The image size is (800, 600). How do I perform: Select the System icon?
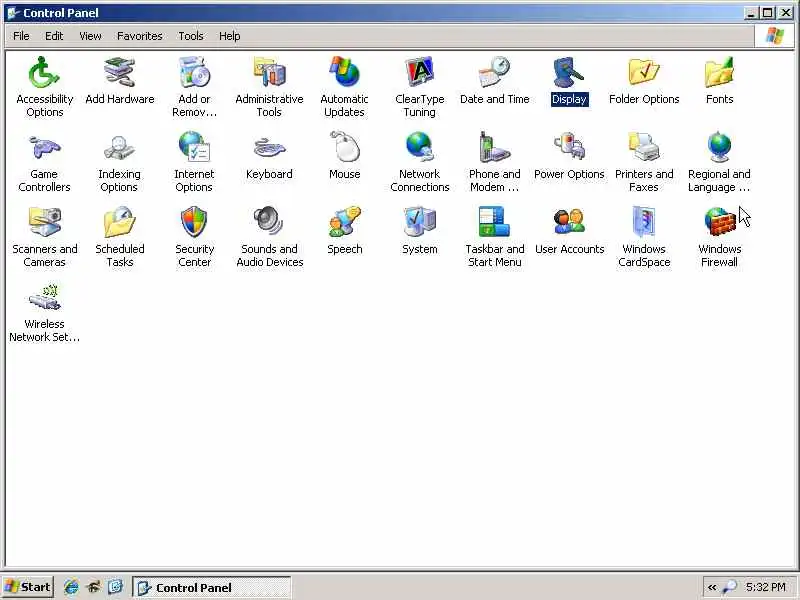(419, 222)
